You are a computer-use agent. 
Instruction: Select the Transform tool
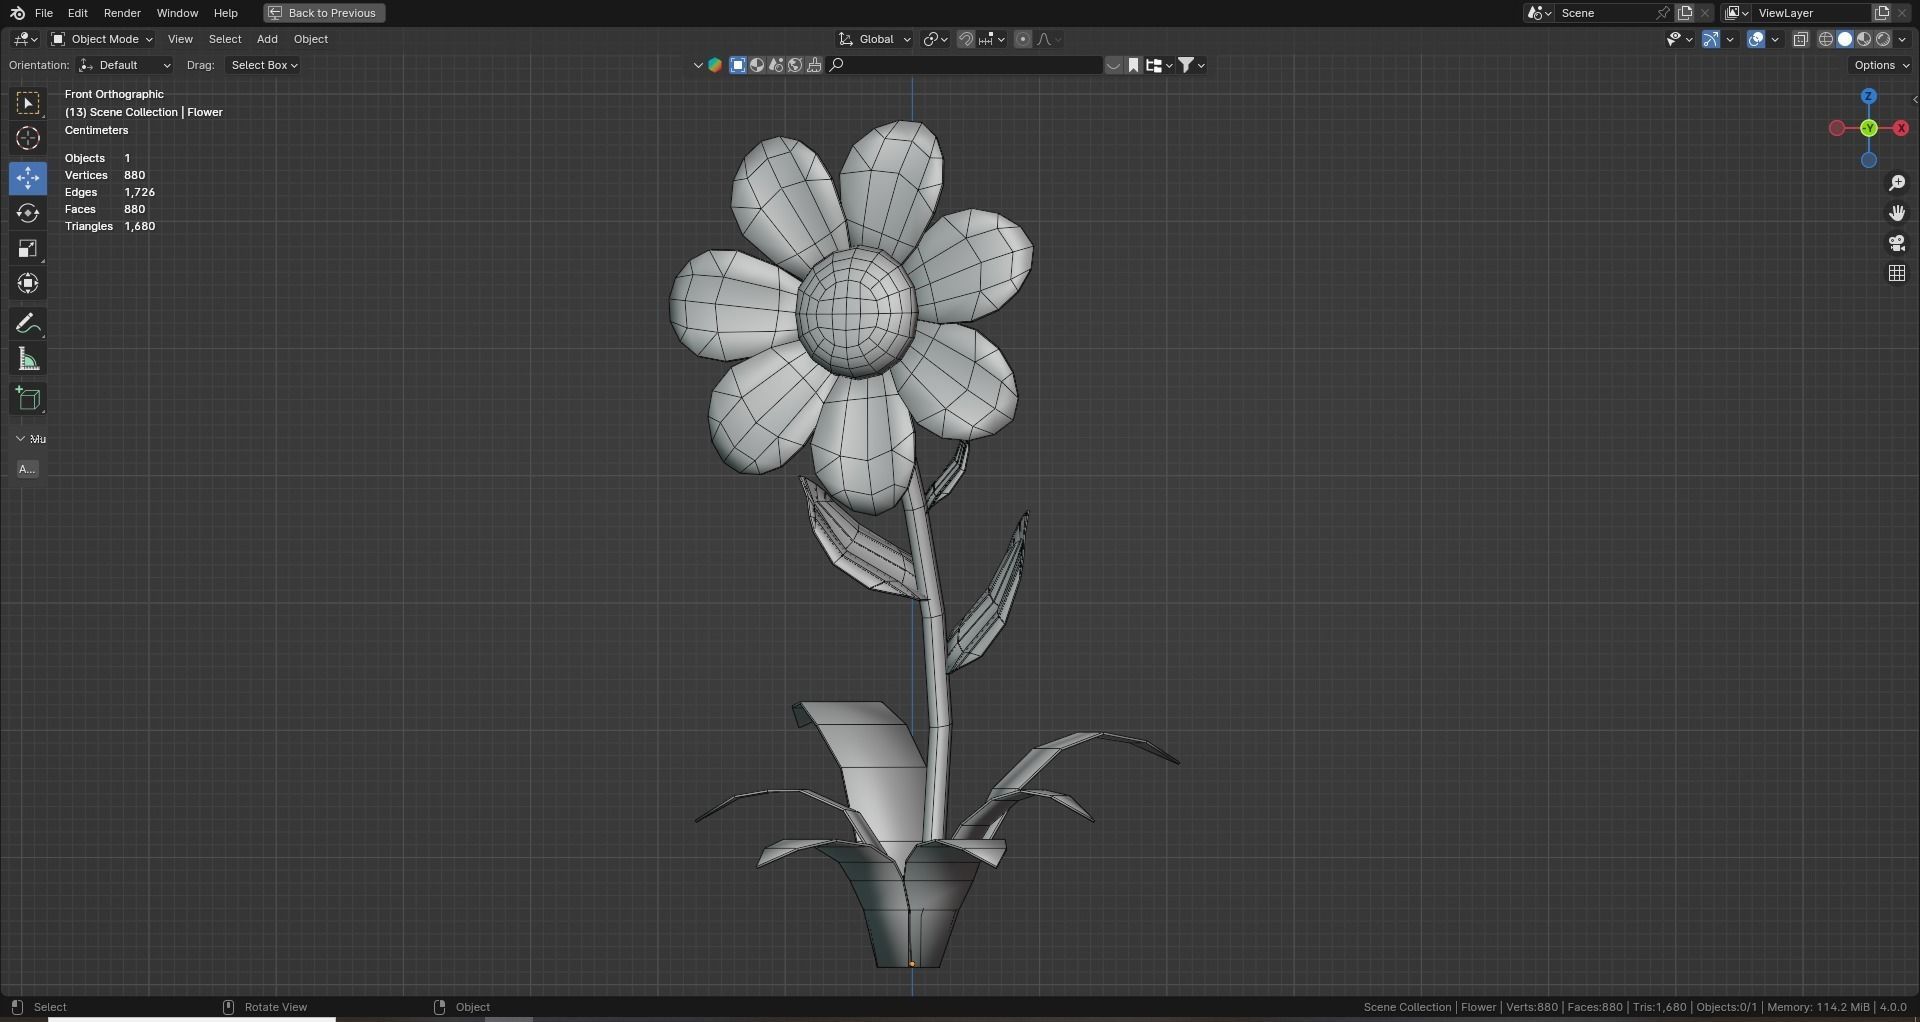(28, 283)
